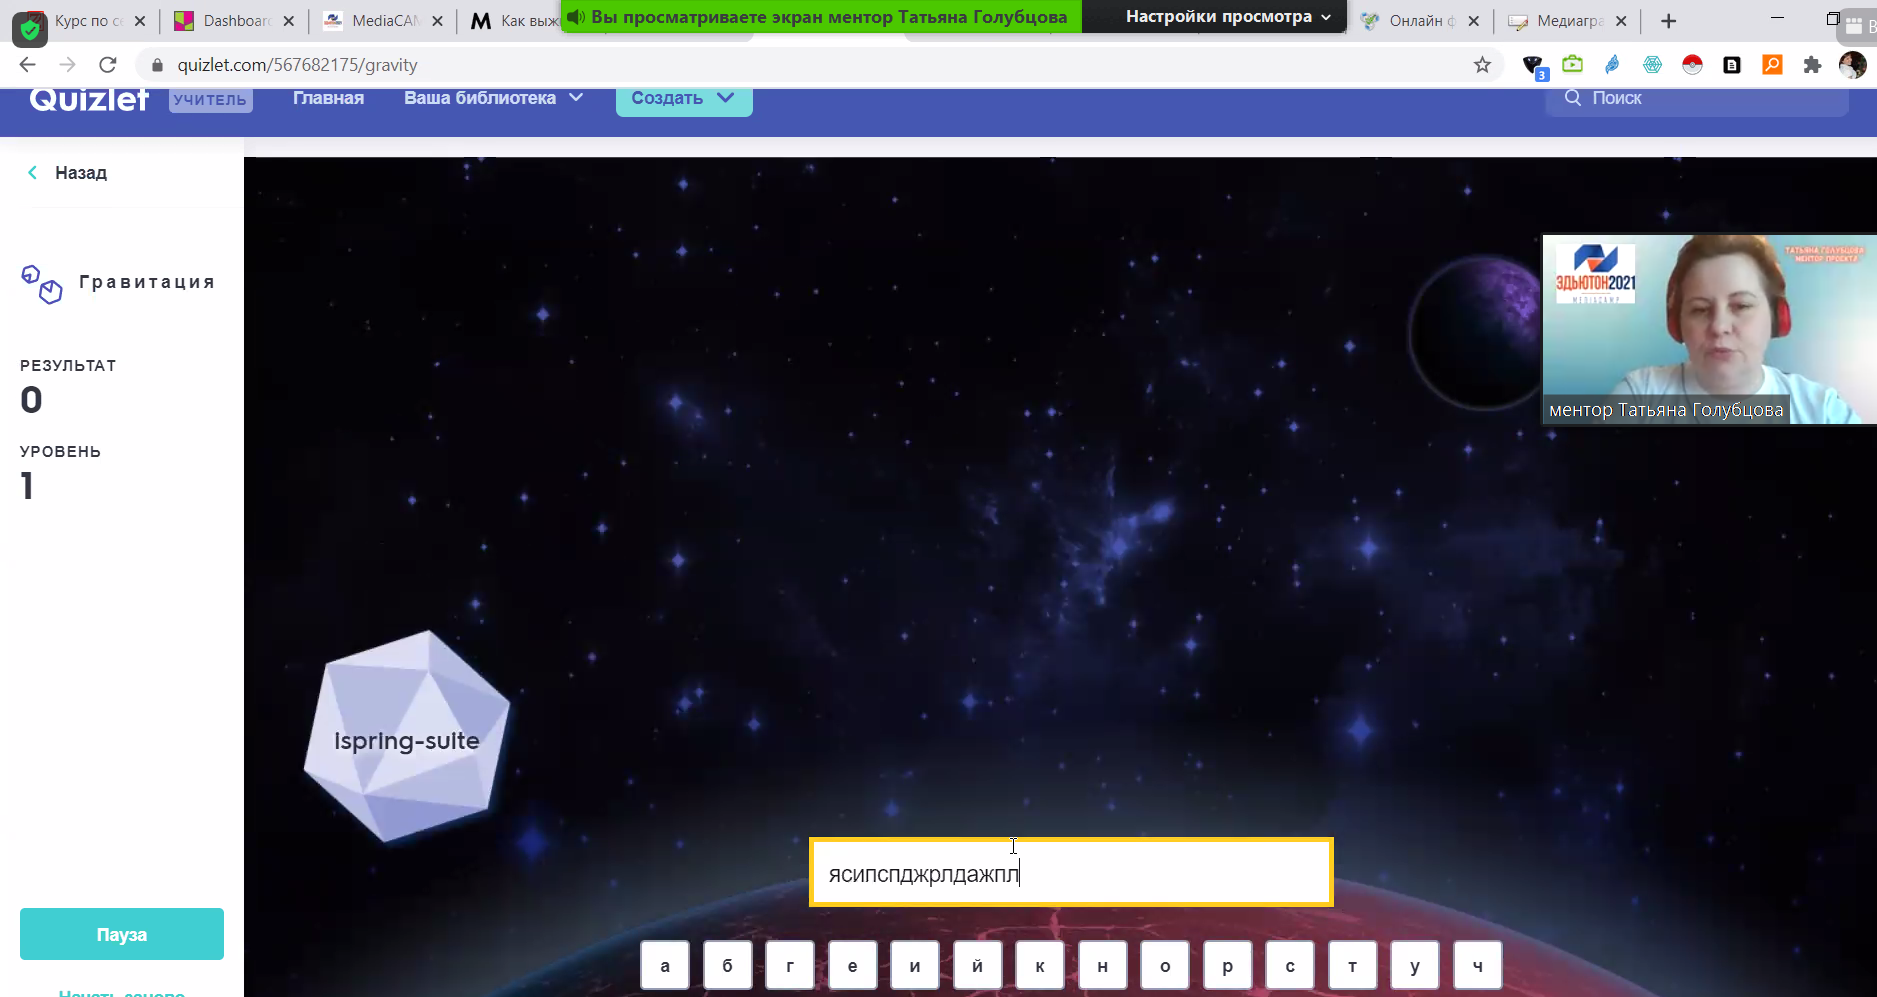Image resolution: width=1877 pixels, height=997 pixels.
Task: Close the Медиагра tab
Action: [x=1621, y=21]
